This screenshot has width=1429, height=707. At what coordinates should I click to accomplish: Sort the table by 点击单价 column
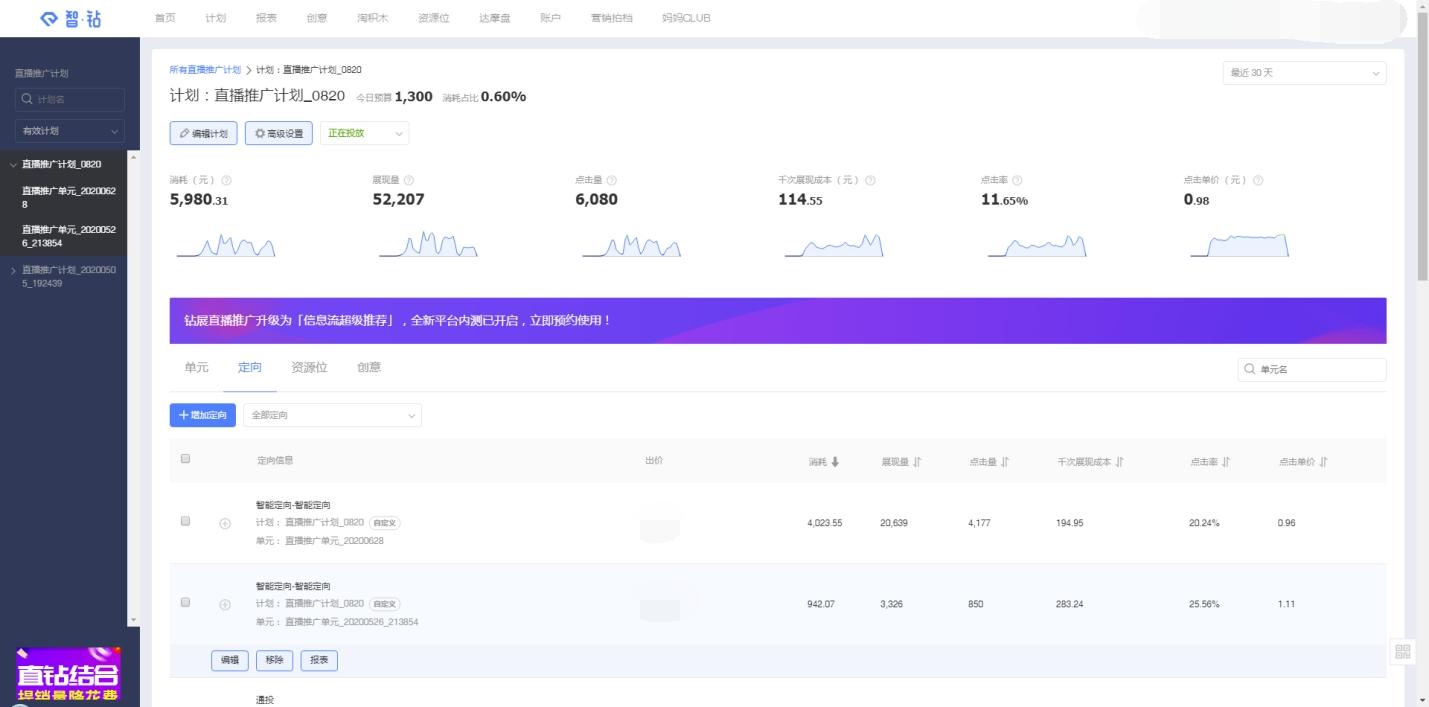1323,461
